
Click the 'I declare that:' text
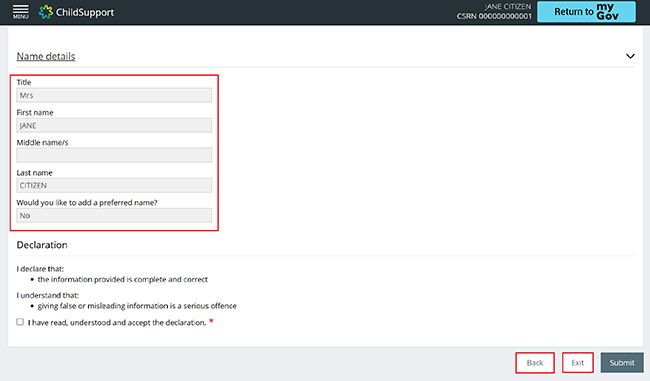point(40,269)
